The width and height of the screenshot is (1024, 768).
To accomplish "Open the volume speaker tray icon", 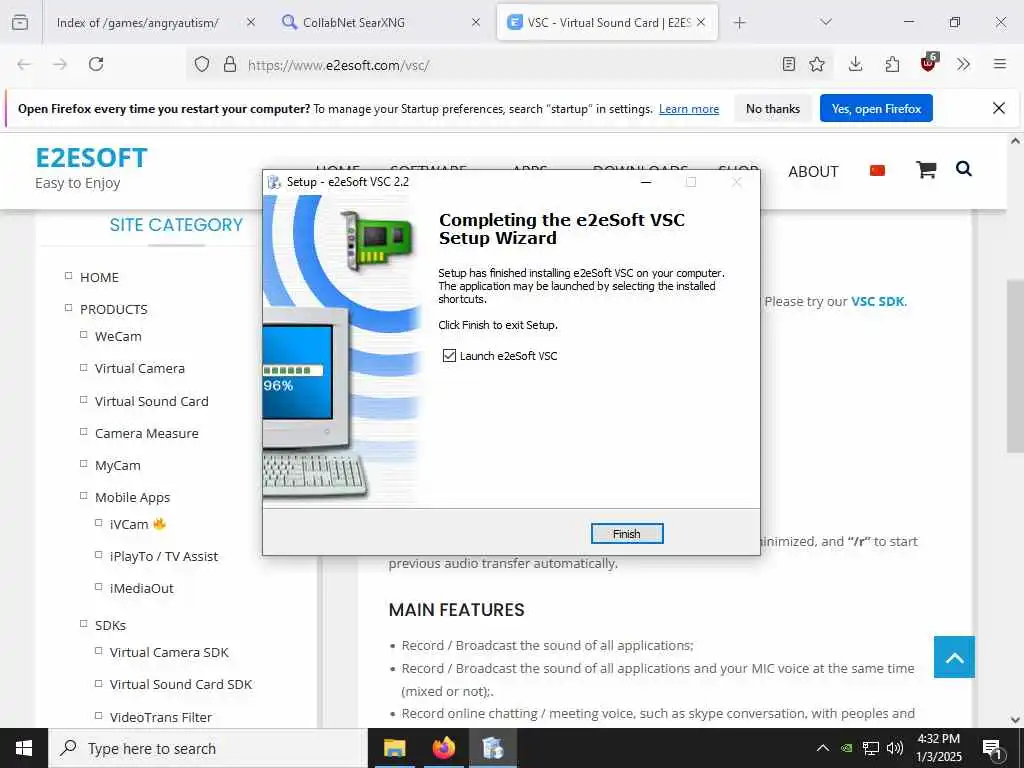I will (x=895, y=748).
